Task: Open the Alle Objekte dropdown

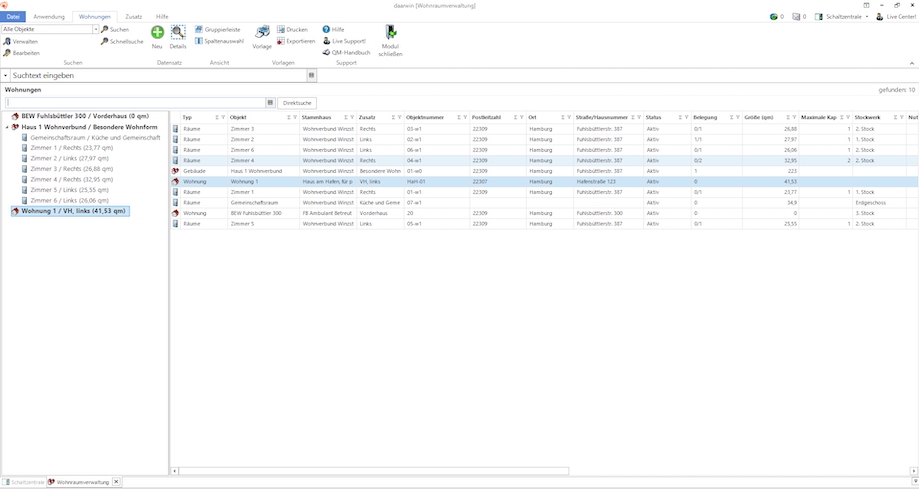Action: pos(96,29)
